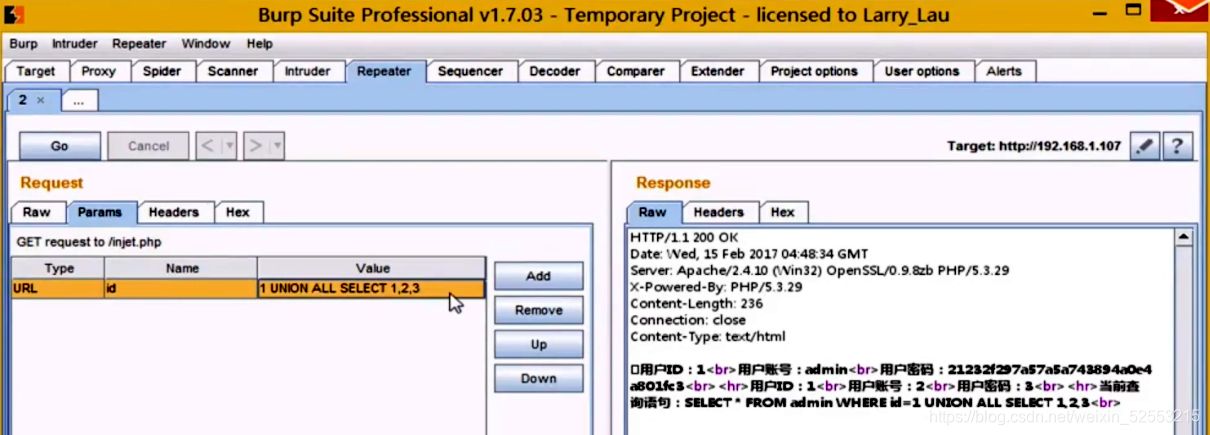The width and height of the screenshot is (1210, 435).
Task: Remove the selected parameter
Action: point(538,310)
